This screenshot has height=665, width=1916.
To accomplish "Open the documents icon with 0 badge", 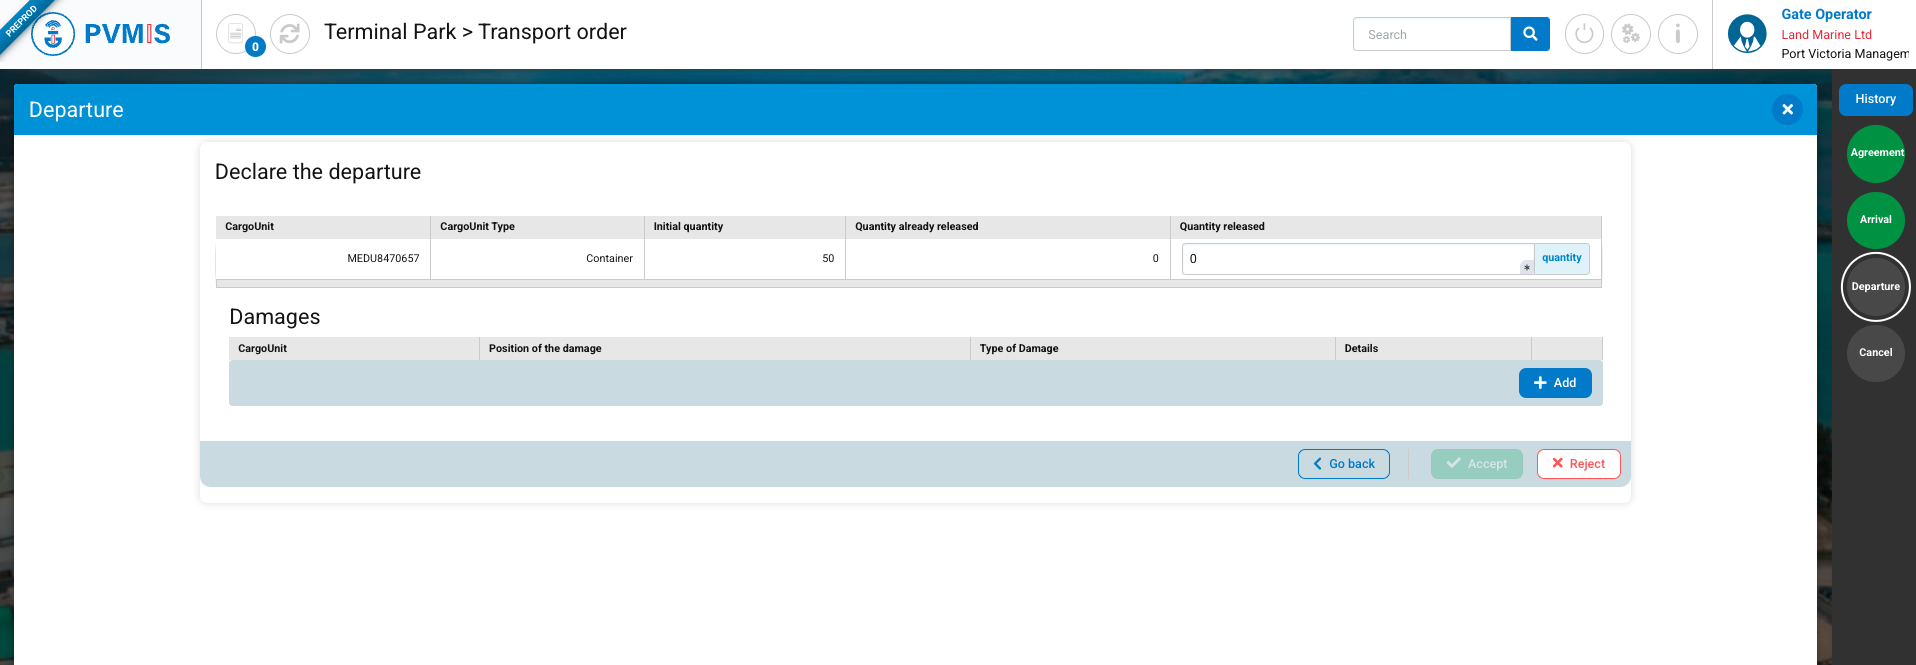I will [x=236, y=34].
